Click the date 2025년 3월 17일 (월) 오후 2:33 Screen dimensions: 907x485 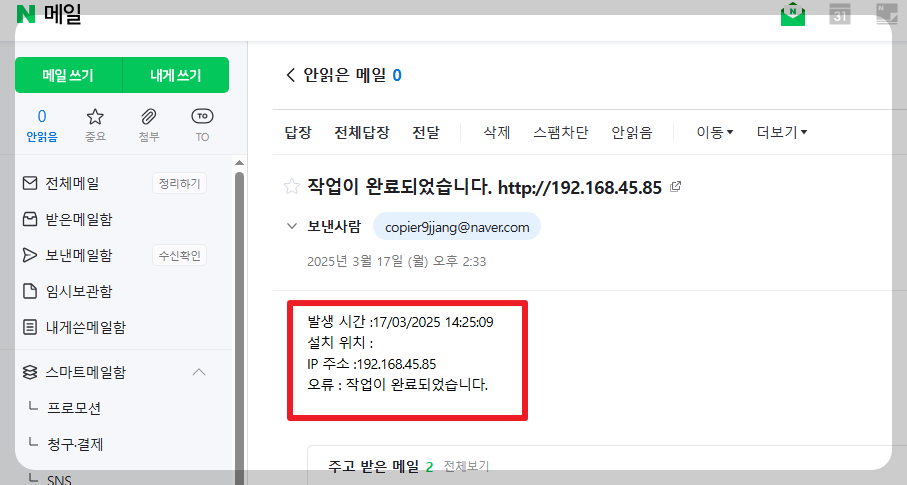(x=396, y=261)
